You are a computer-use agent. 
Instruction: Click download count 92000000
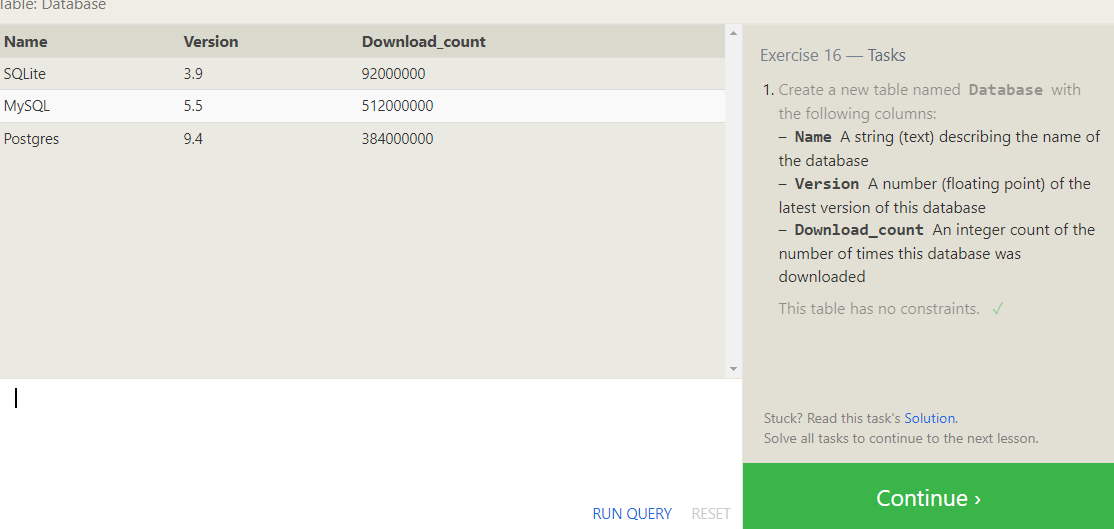pos(394,73)
